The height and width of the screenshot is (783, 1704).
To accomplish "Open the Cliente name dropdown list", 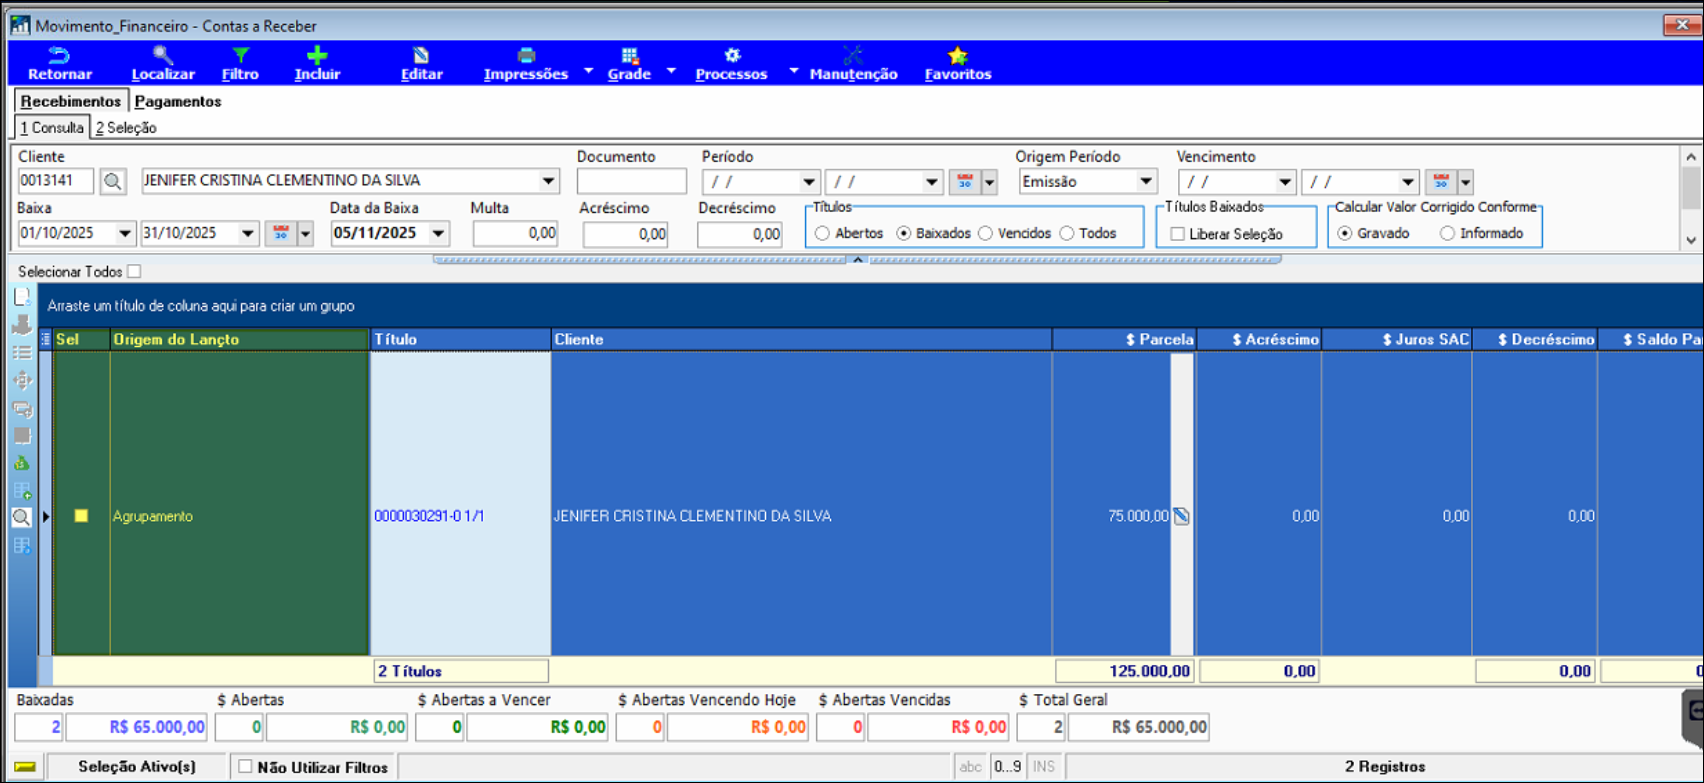I will [x=548, y=182].
